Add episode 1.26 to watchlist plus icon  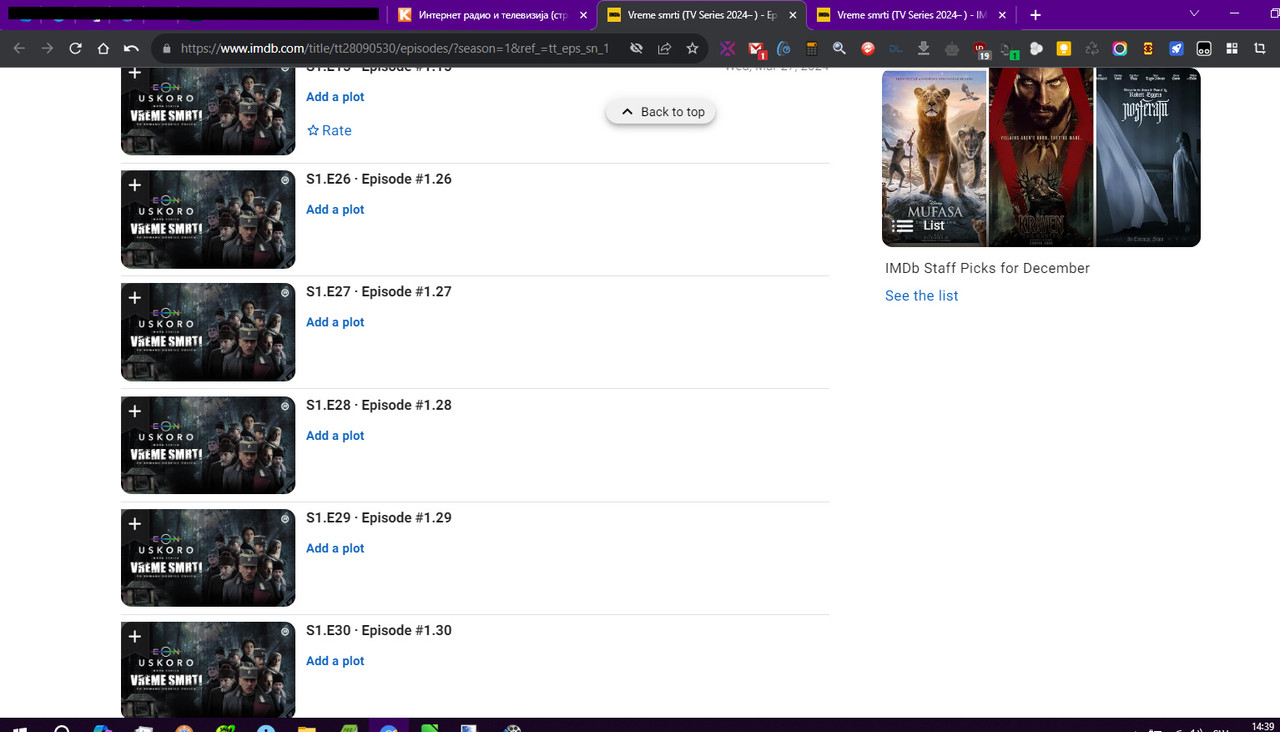[x=135, y=186]
